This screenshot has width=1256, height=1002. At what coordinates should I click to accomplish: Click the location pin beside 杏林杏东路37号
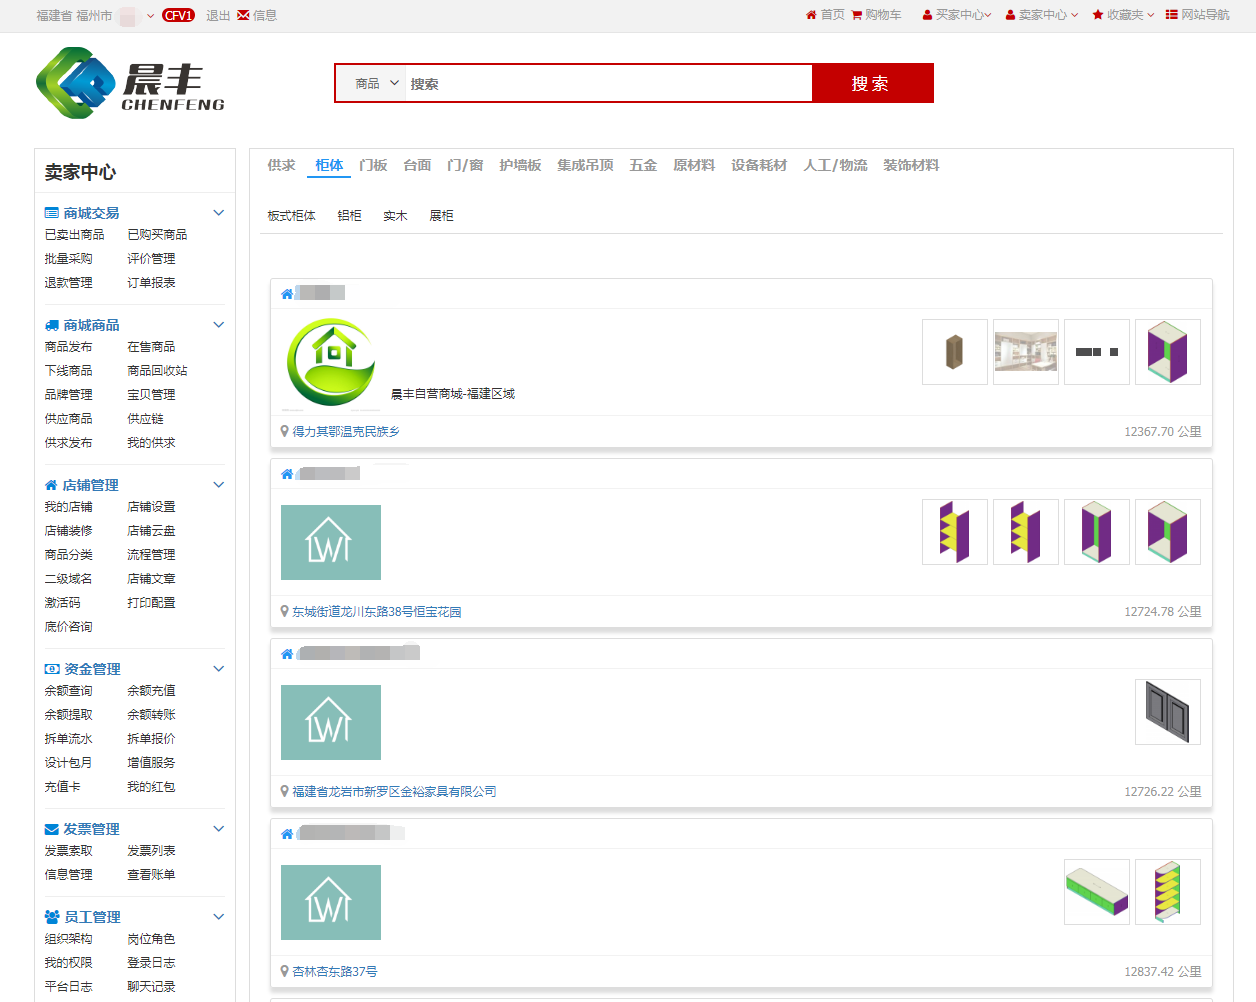285,971
